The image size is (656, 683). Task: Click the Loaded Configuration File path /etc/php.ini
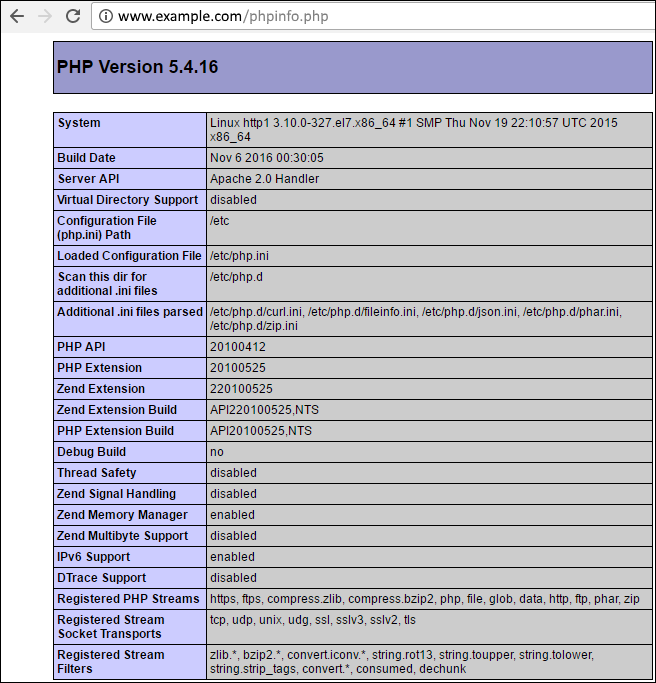point(239,256)
